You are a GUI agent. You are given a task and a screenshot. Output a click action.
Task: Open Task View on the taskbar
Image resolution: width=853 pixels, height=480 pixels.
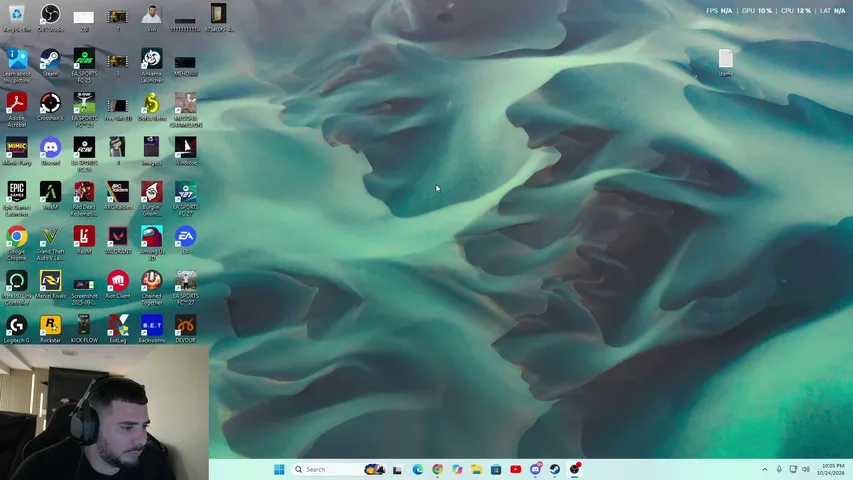(398, 470)
